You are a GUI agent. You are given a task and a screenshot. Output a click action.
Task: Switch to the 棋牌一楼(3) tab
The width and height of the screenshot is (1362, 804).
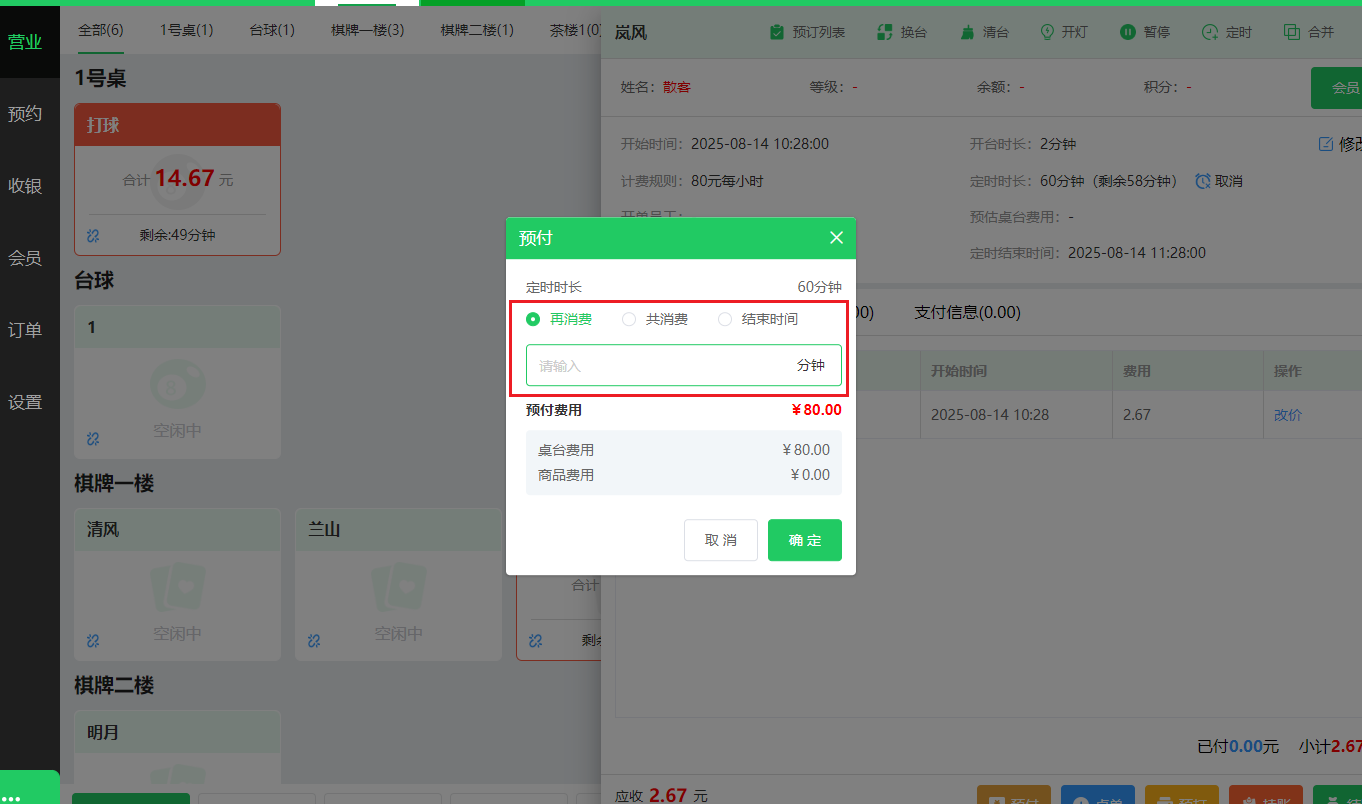[x=366, y=30]
